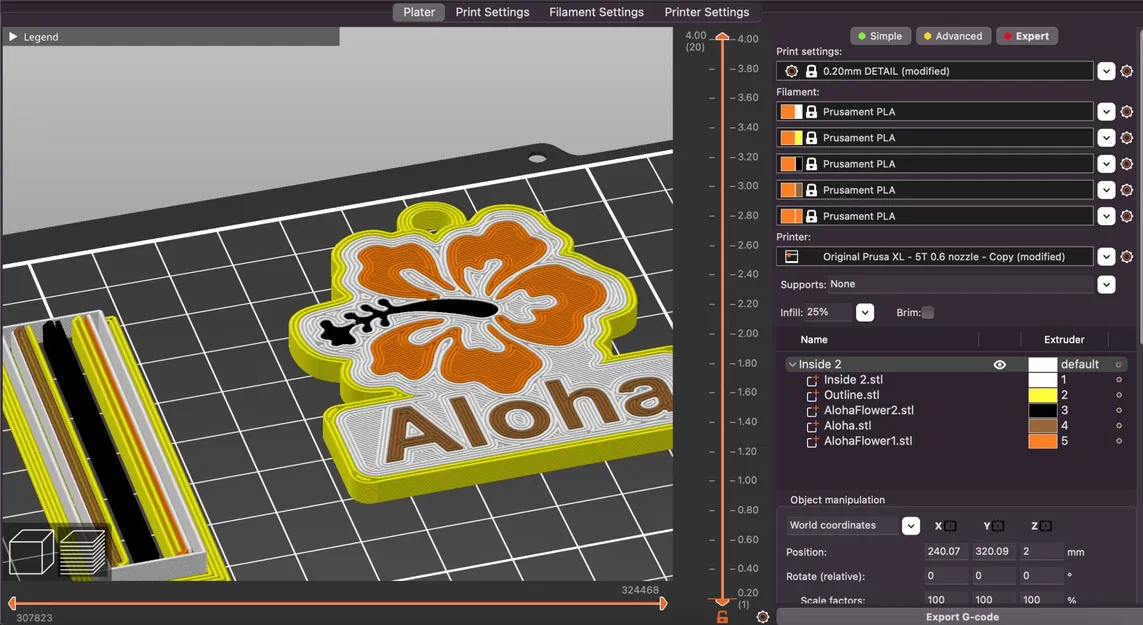
Task: Switch to Advanced mode
Action: [x=952, y=35]
